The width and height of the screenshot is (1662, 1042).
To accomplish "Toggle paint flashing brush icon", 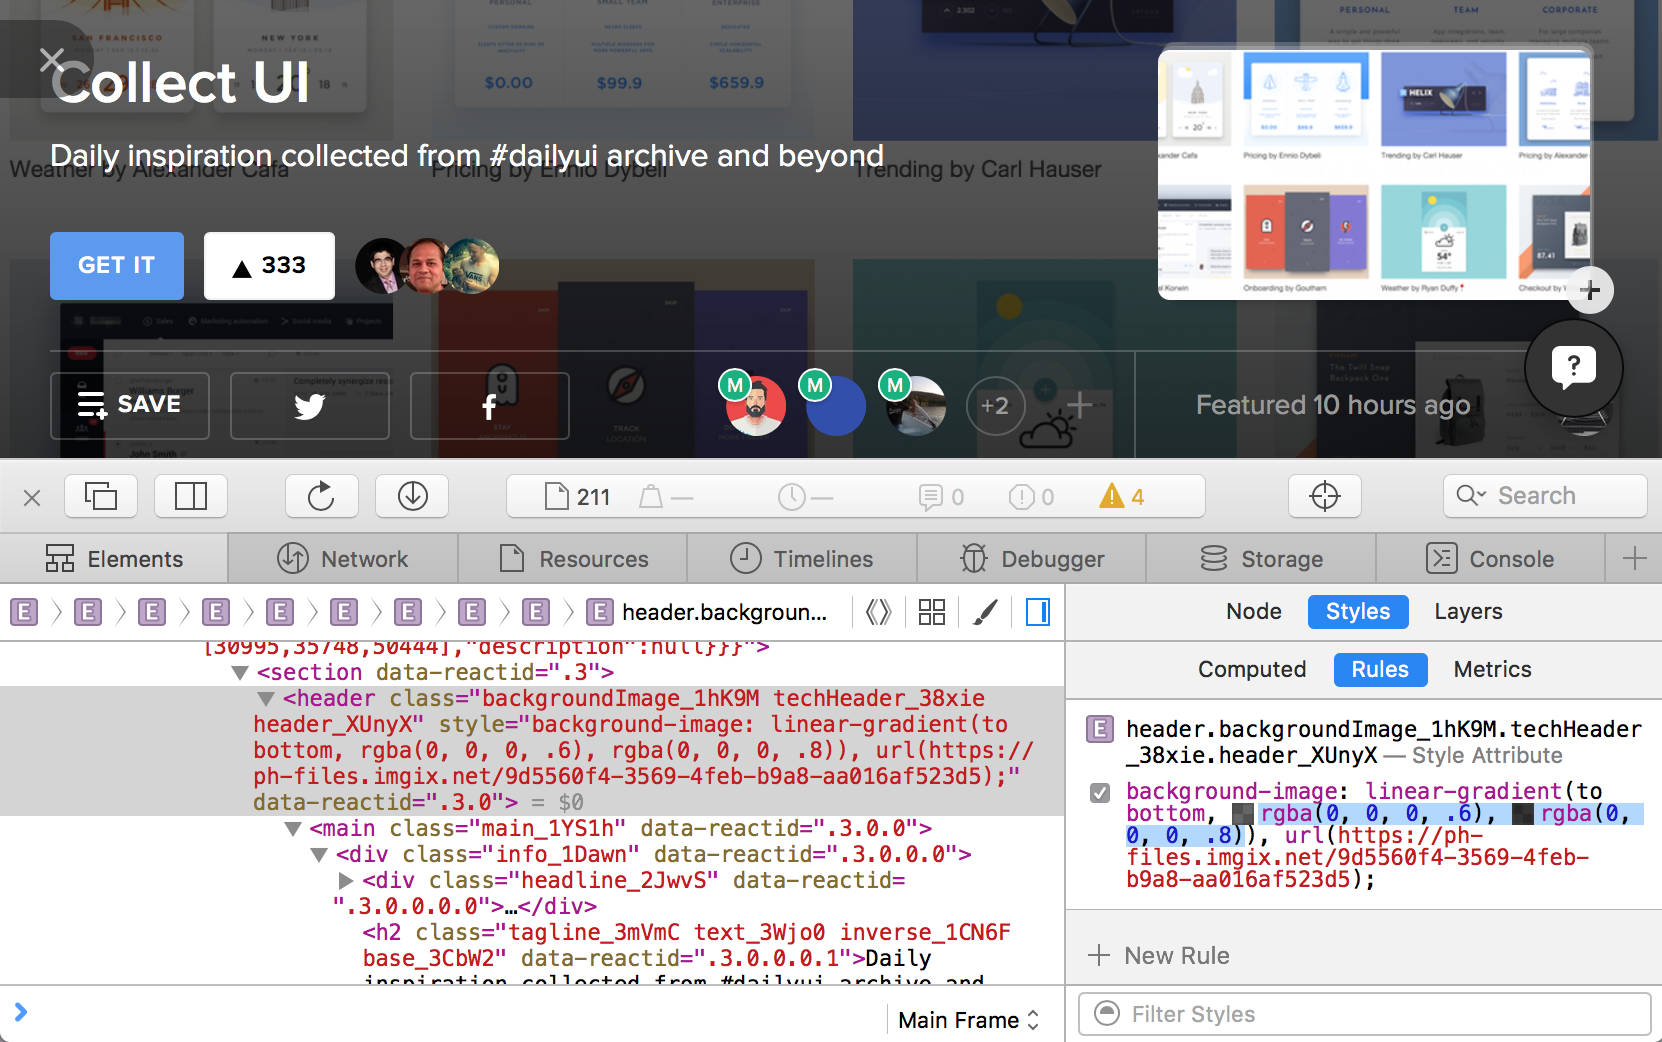I will [x=985, y=612].
